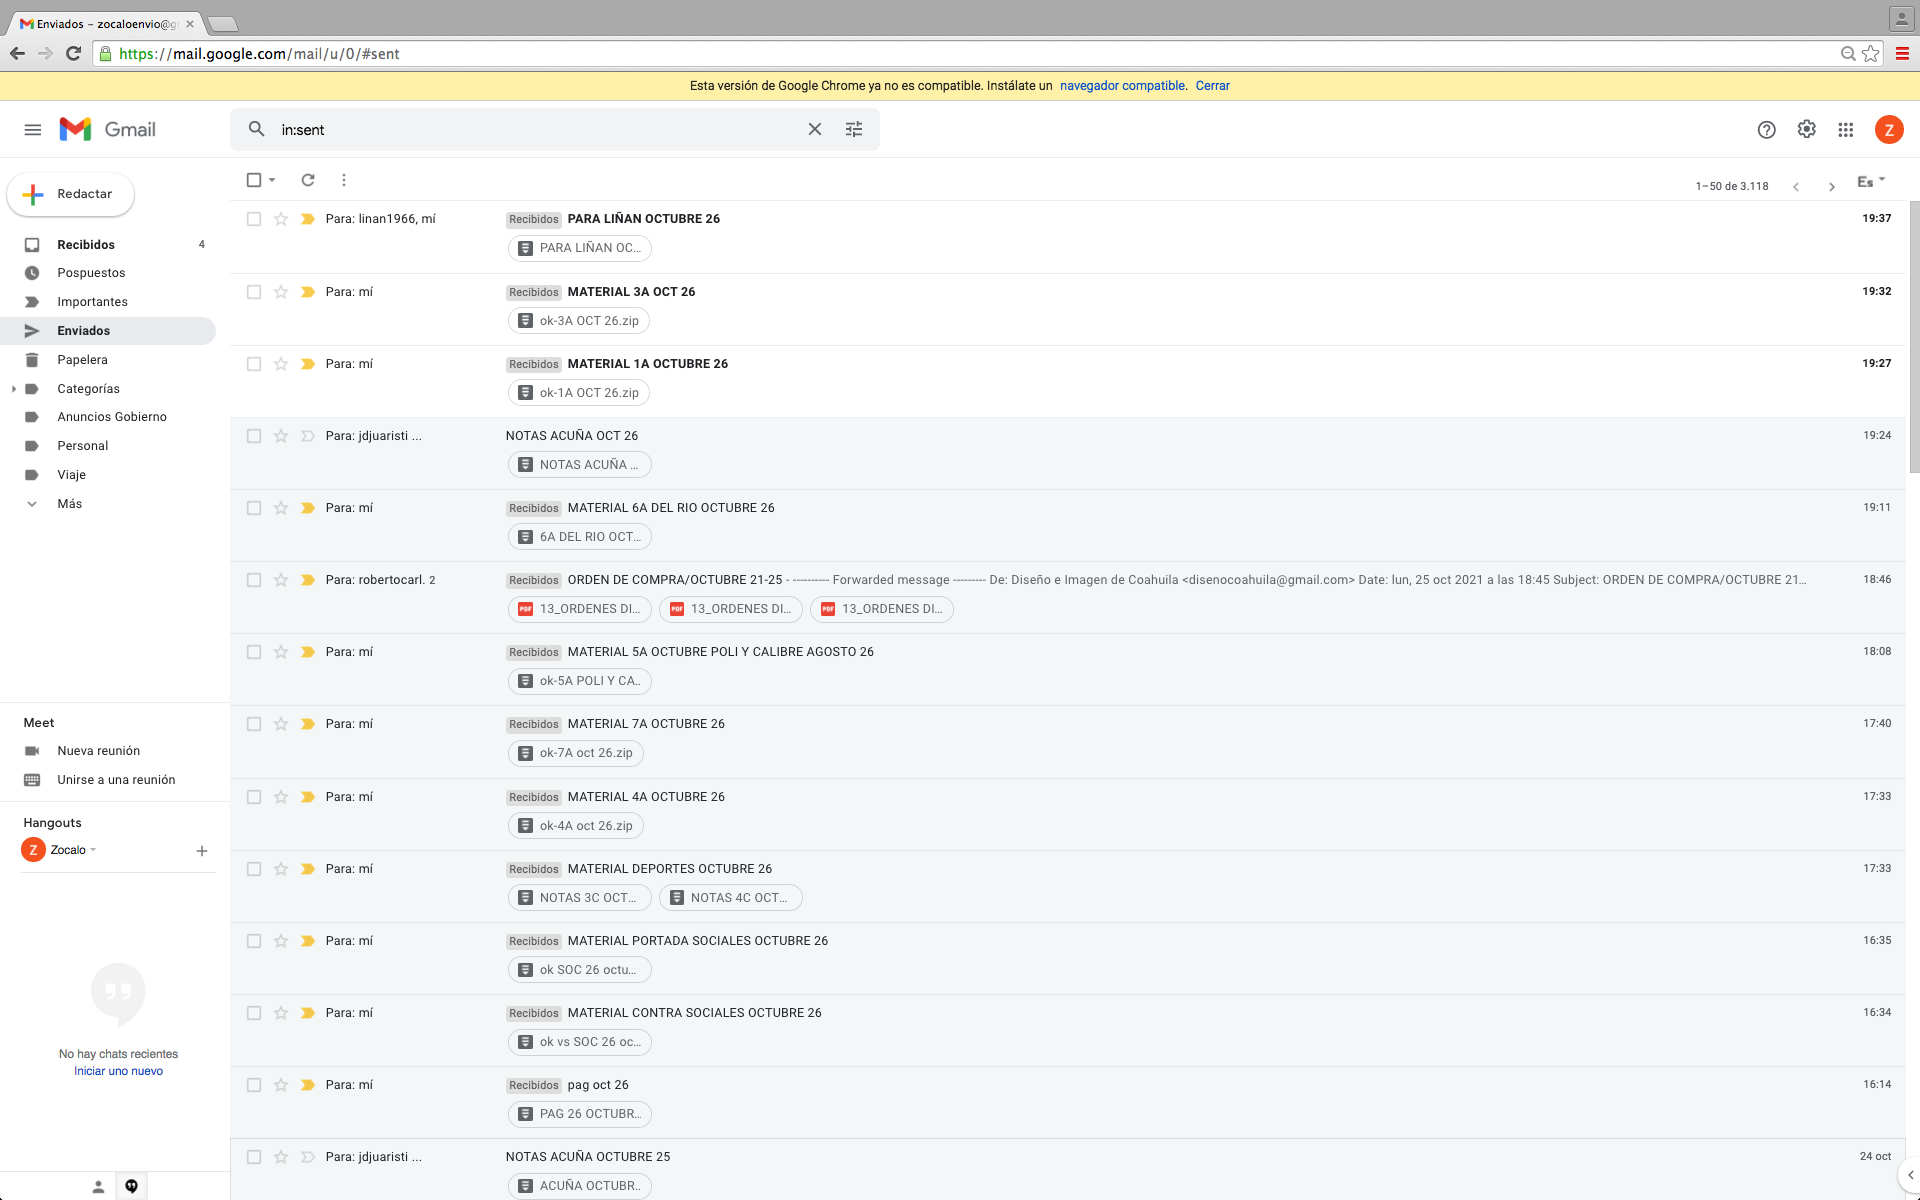Screen dimensions: 1920x1200
Task: Refresh the sent mail list
Action: coord(308,180)
